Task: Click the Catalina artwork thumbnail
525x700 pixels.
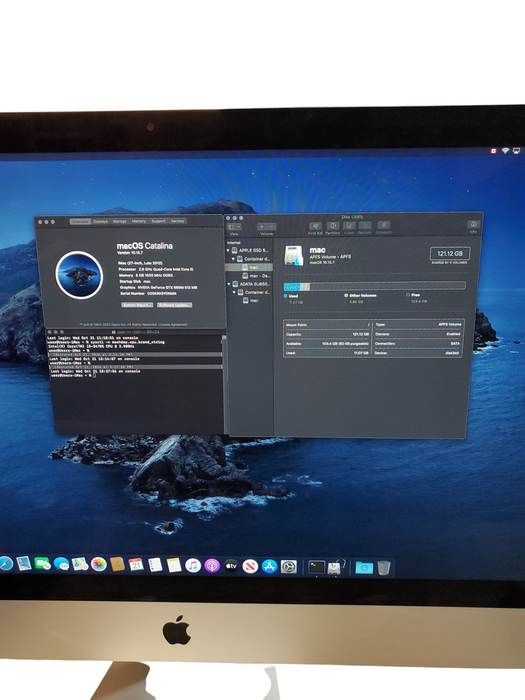Action: pyautogui.click(x=79, y=275)
